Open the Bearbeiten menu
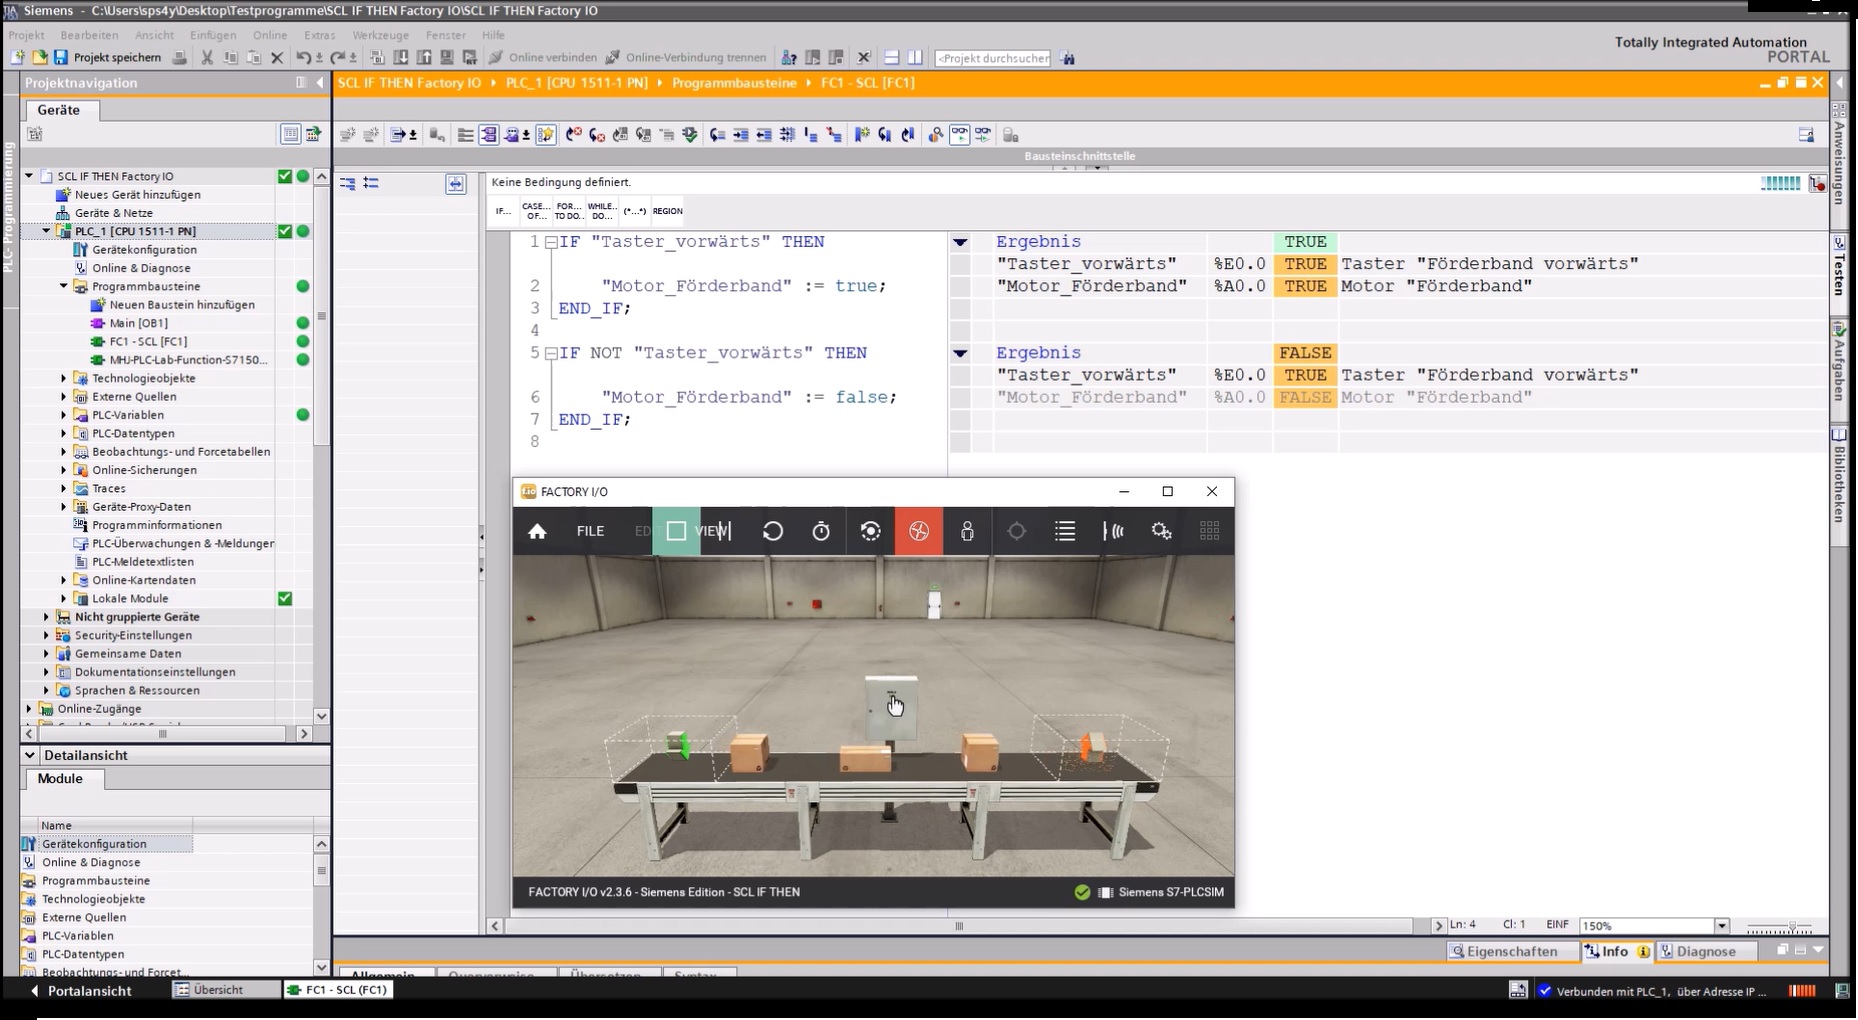 point(89,35)
